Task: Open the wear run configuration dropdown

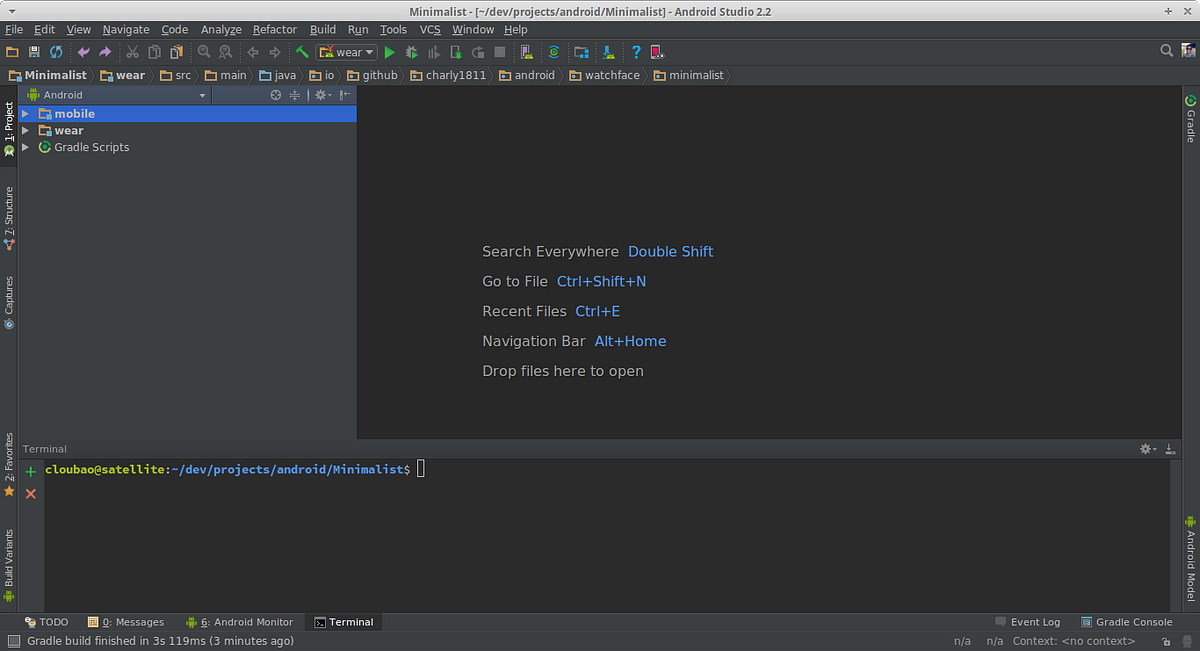Action: [x=346, y=52]
